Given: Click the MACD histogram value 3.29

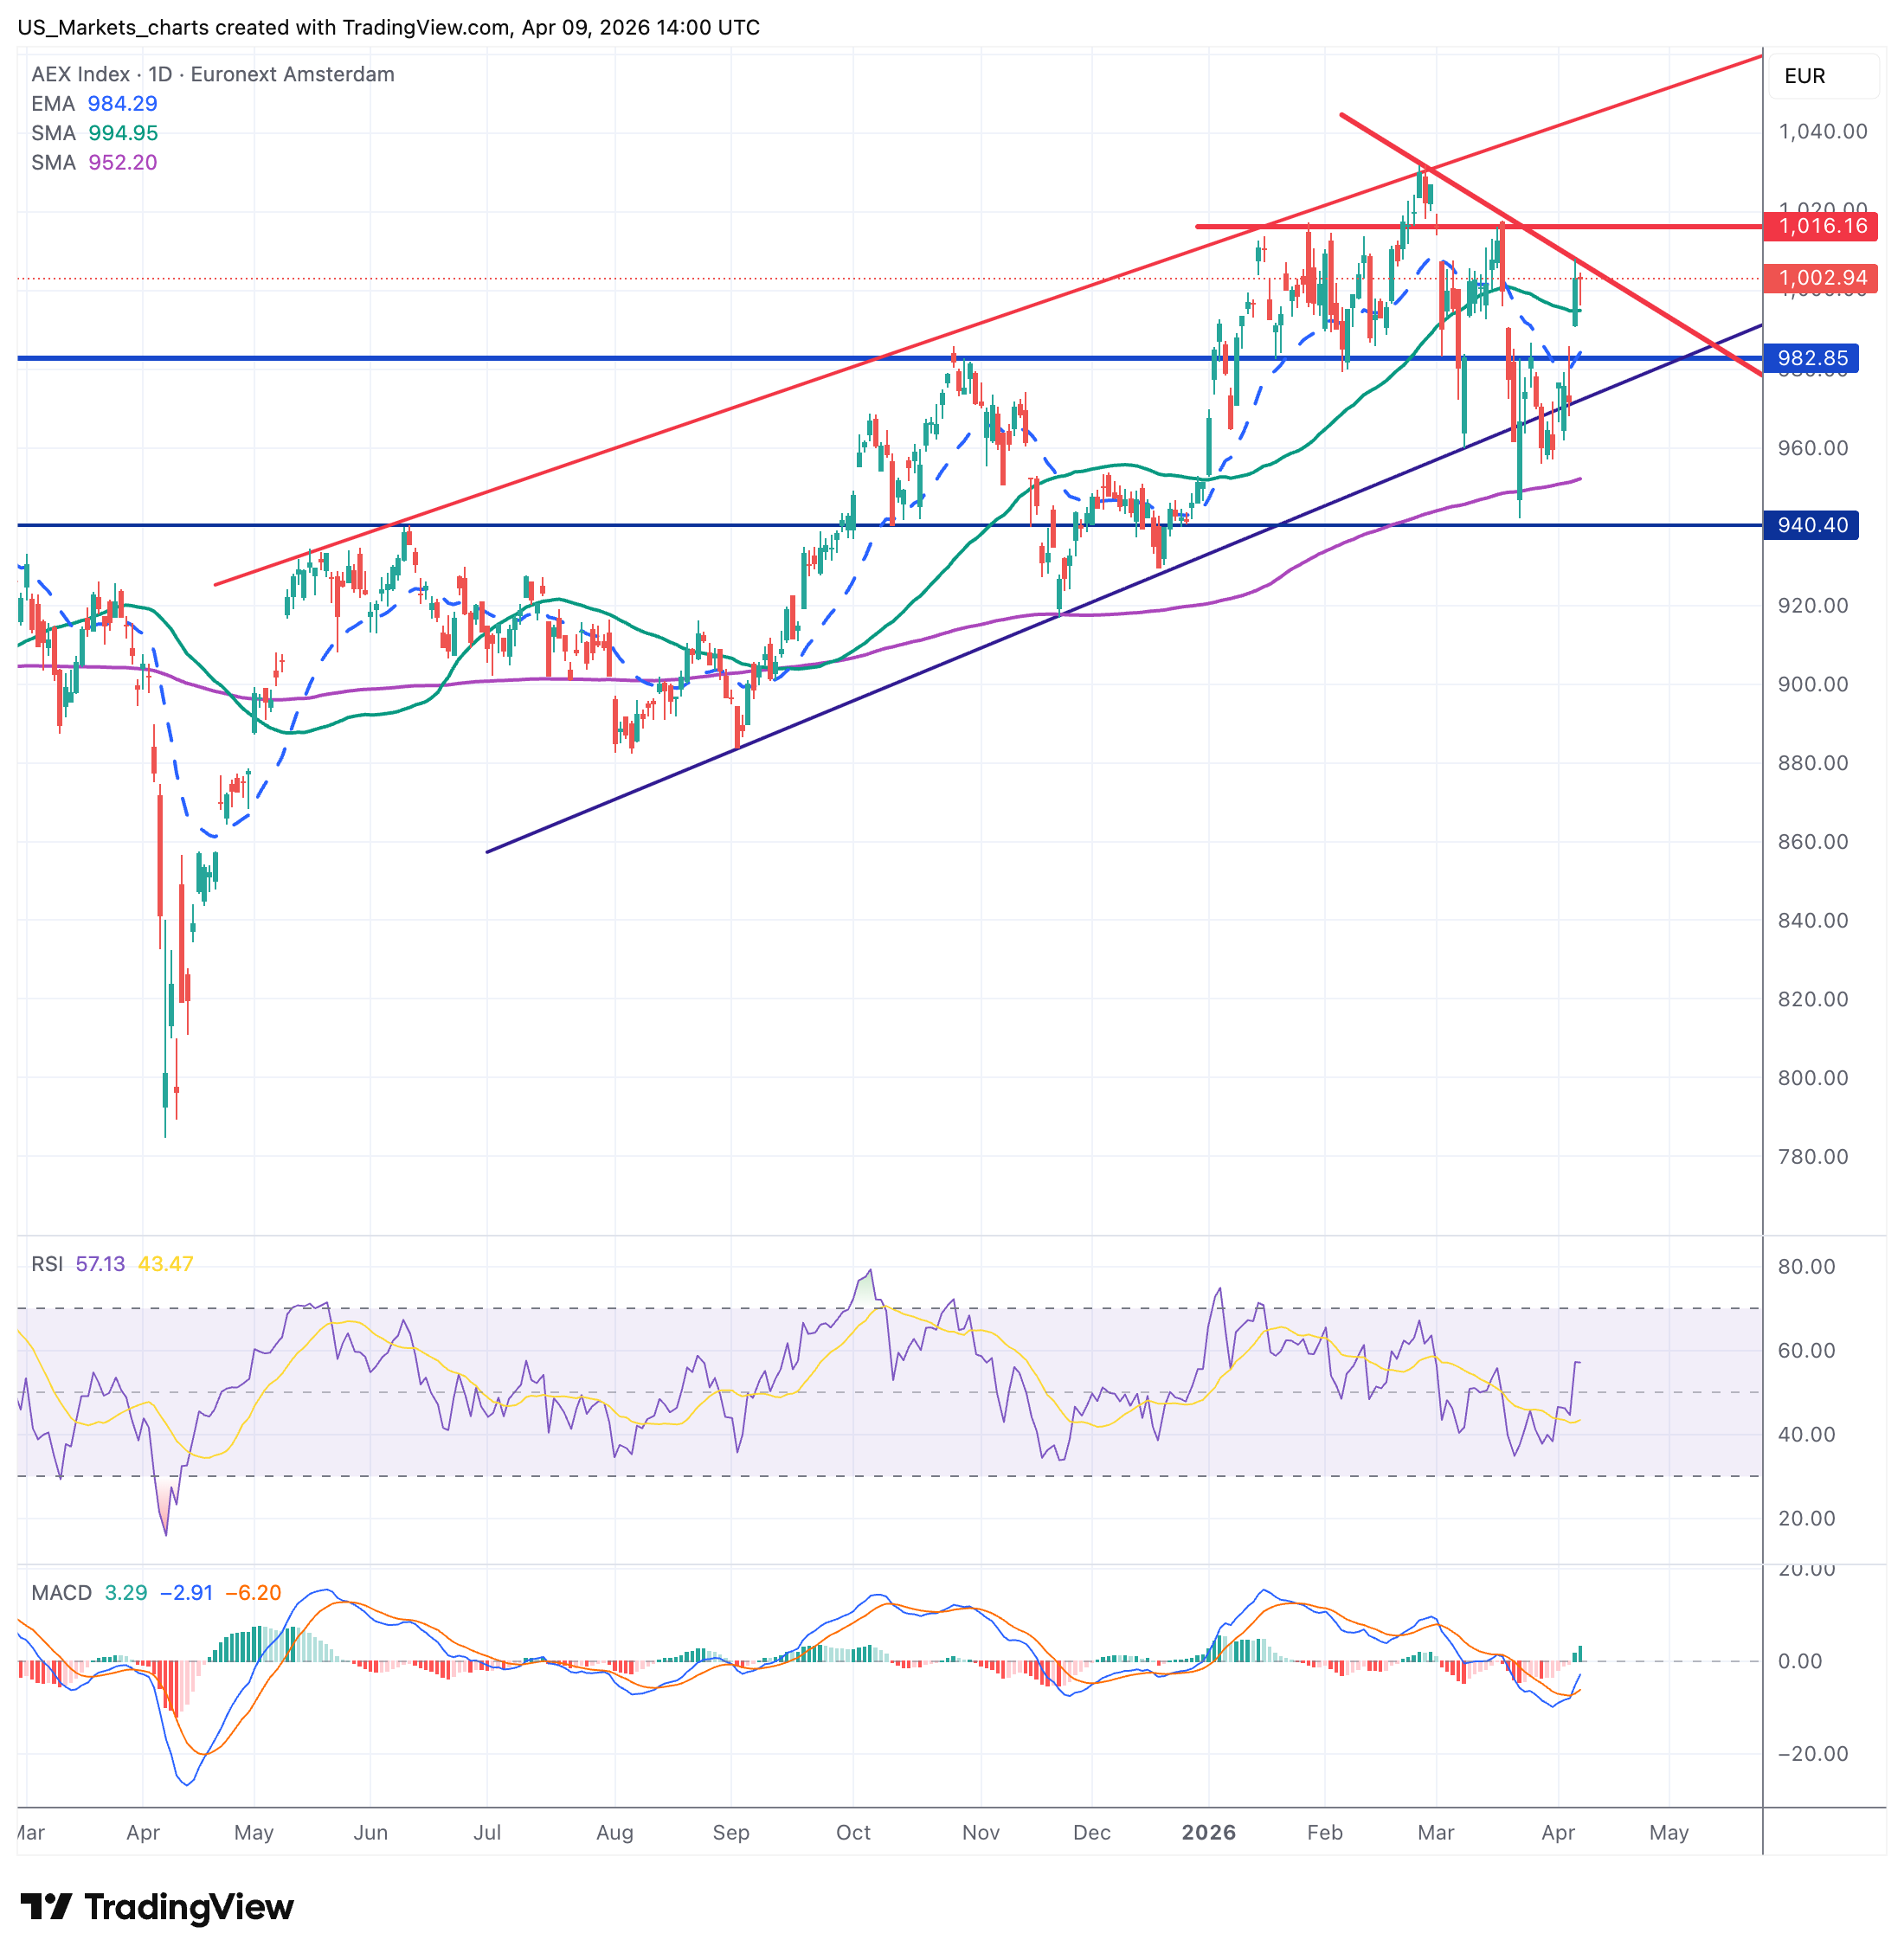Looking at the screenshot, I should (x=126, y=1592).
